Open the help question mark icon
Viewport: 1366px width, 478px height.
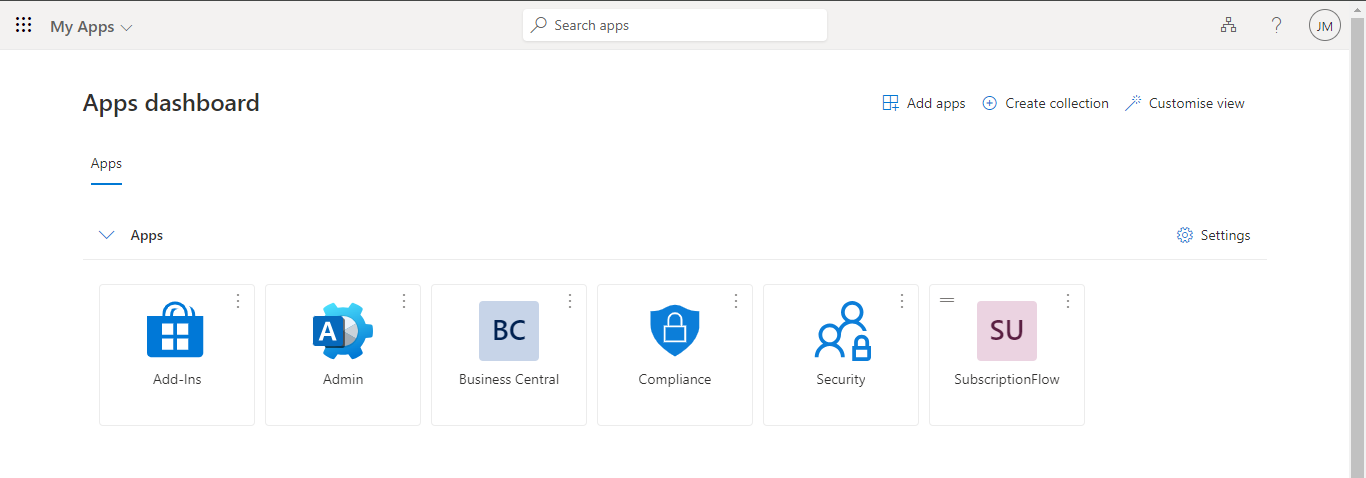pyautogui.click(x=1276, y=26)
